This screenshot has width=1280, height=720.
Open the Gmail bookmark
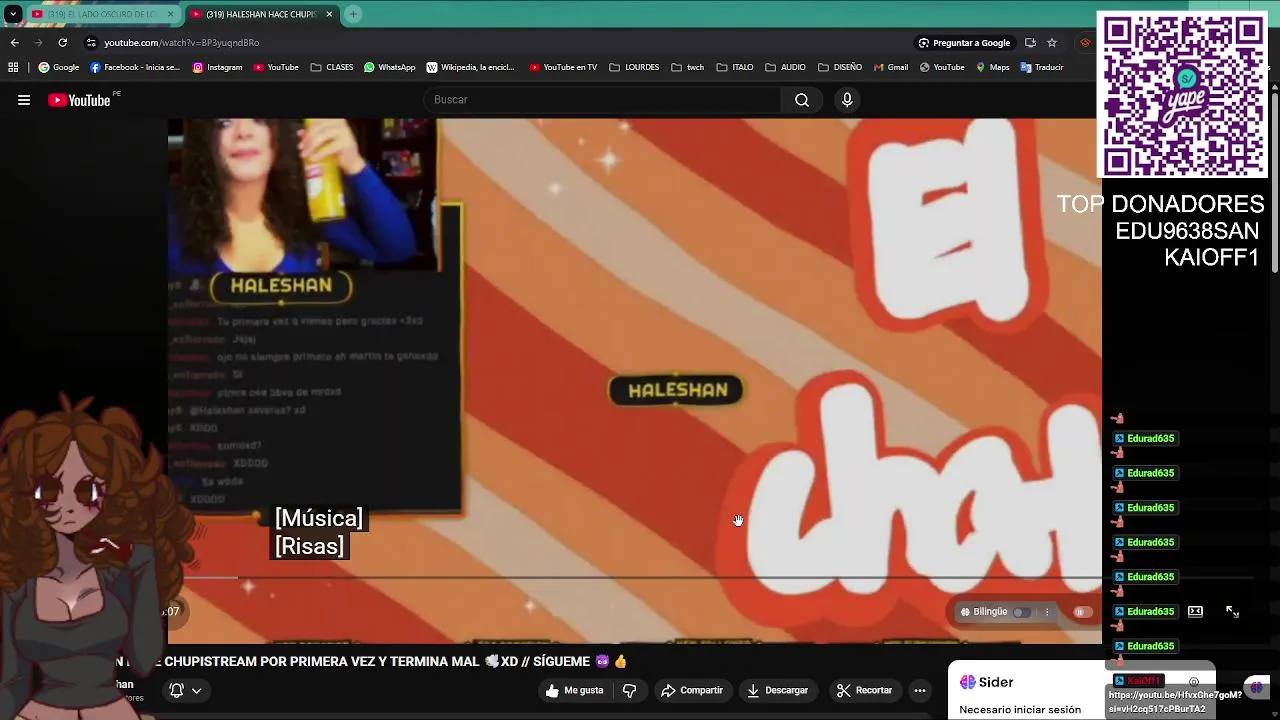coord(891,67)
